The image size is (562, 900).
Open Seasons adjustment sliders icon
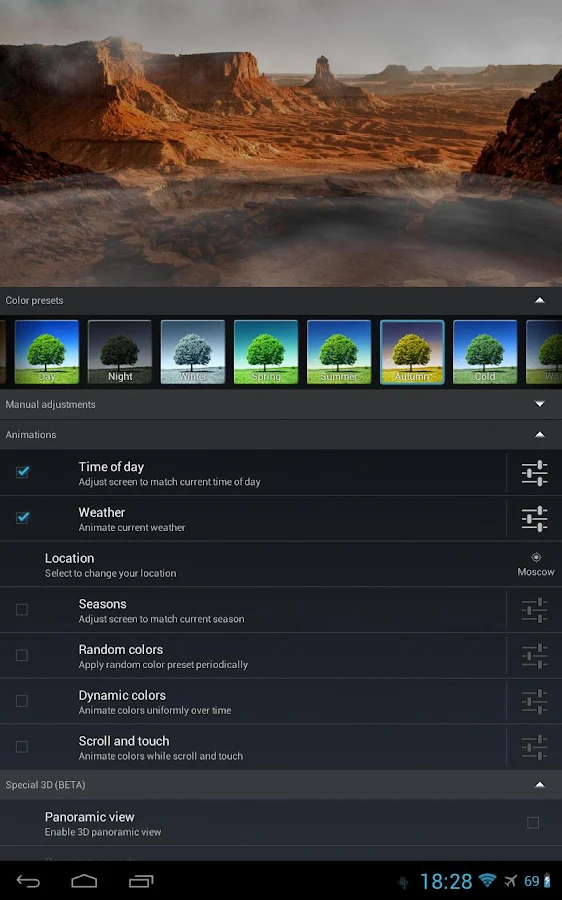[x=534, y=610]
